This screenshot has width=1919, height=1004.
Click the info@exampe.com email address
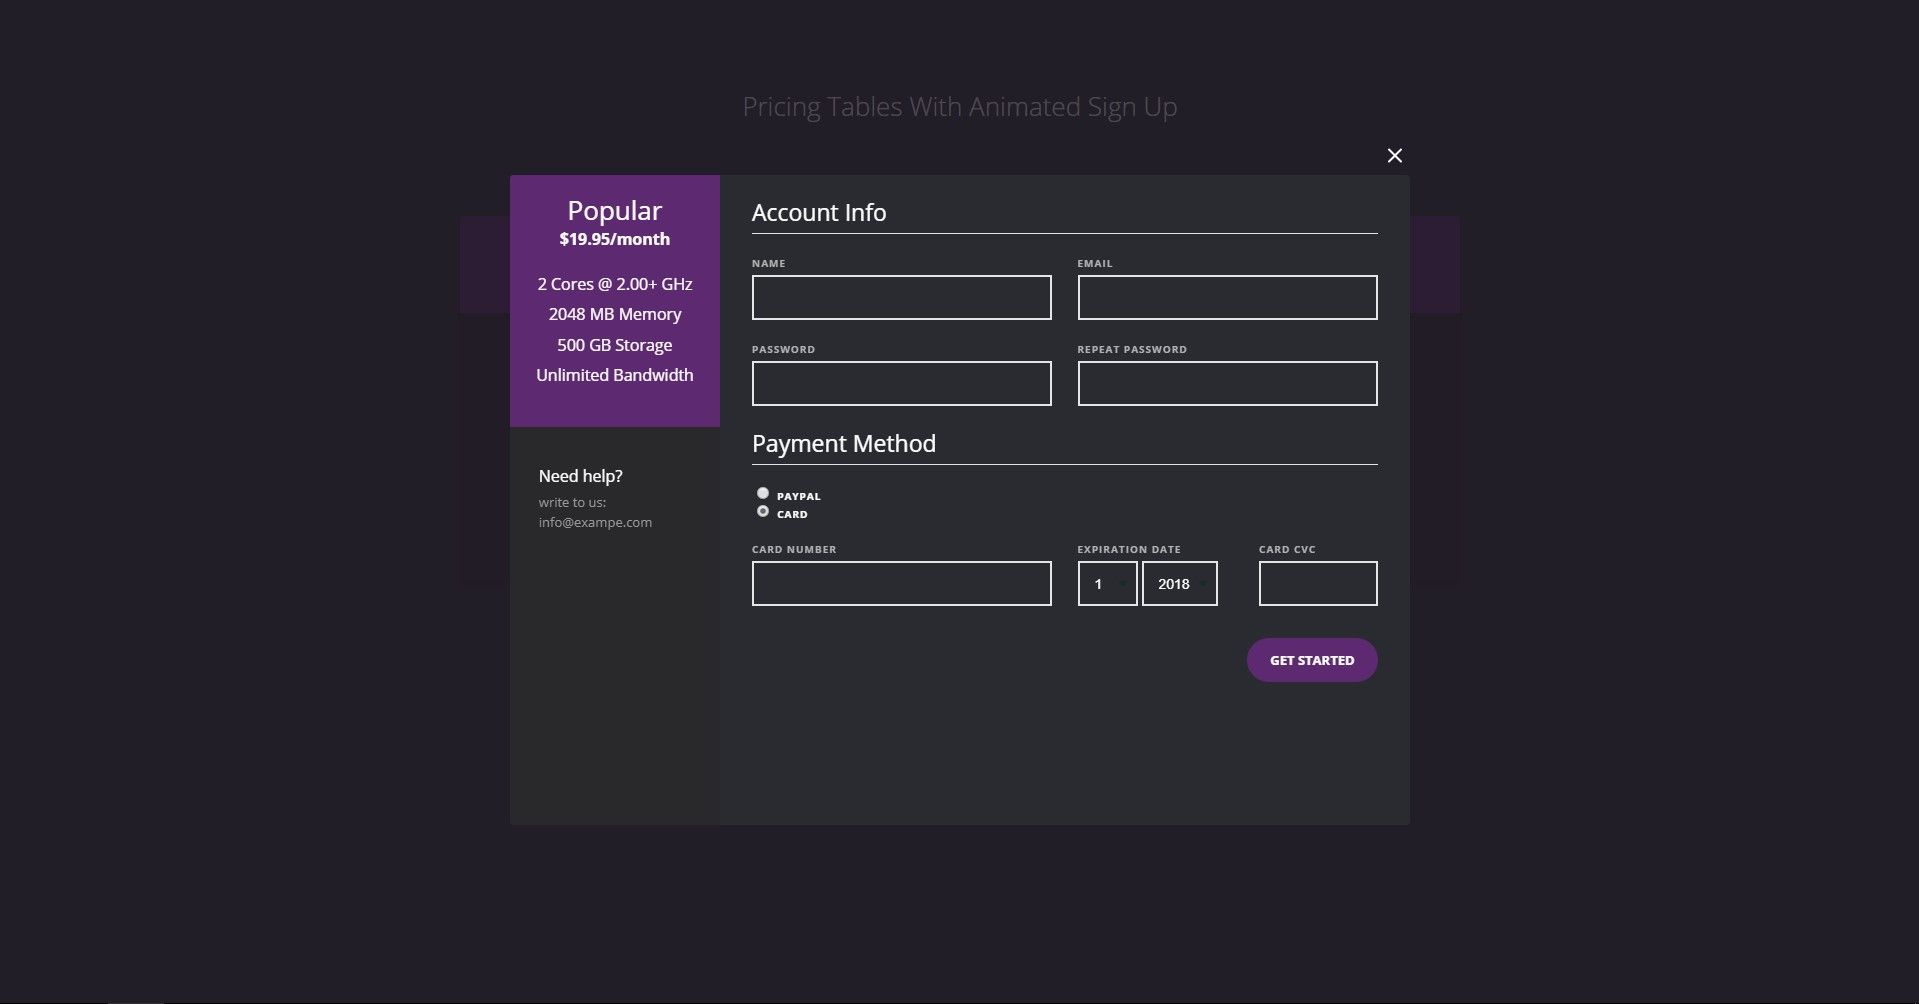click(595, 522)
